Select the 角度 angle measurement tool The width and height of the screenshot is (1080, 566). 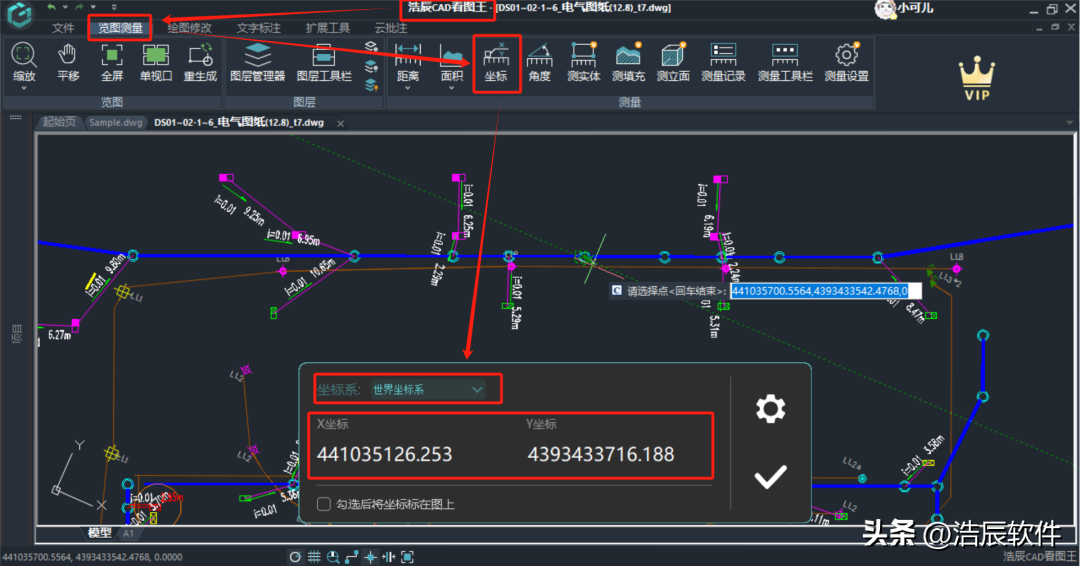540,62
